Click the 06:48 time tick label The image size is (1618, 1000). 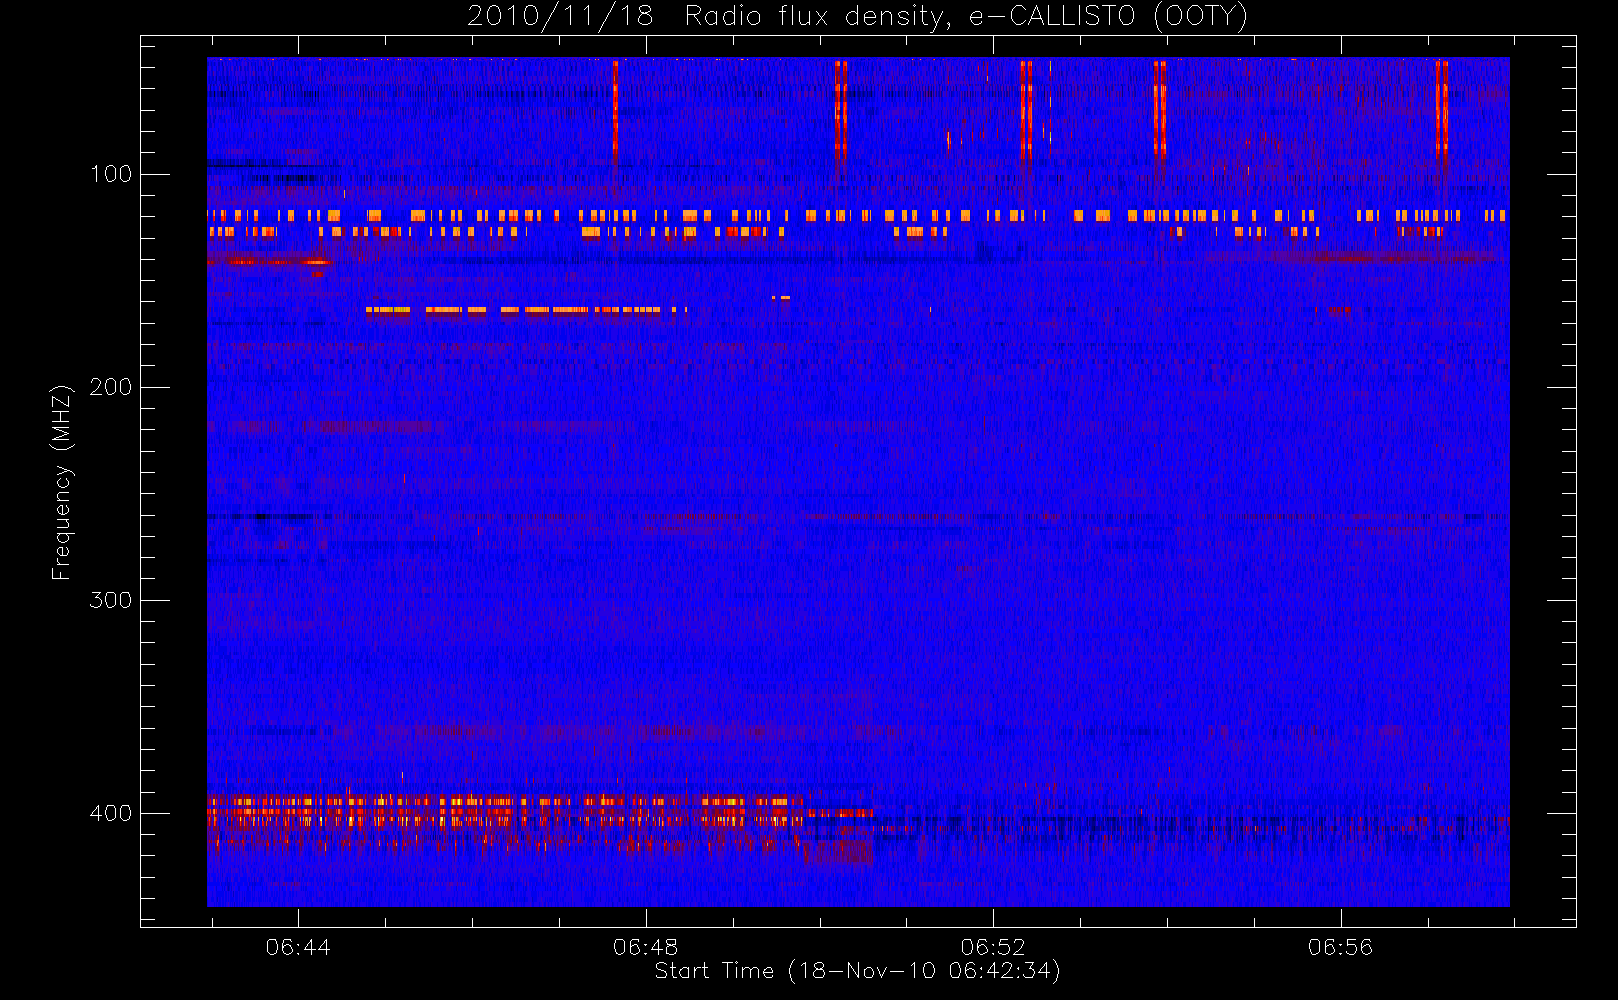pos(645,947)
